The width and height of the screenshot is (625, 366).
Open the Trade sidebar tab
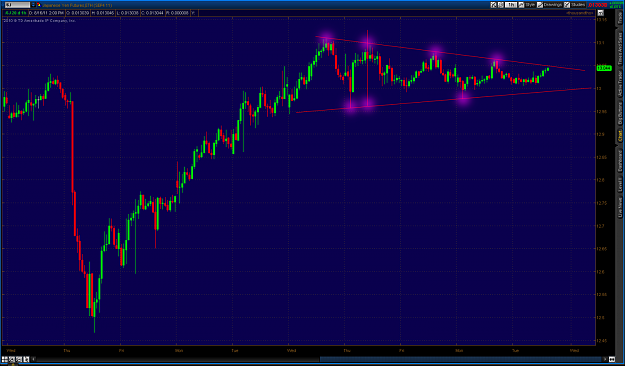620,18
